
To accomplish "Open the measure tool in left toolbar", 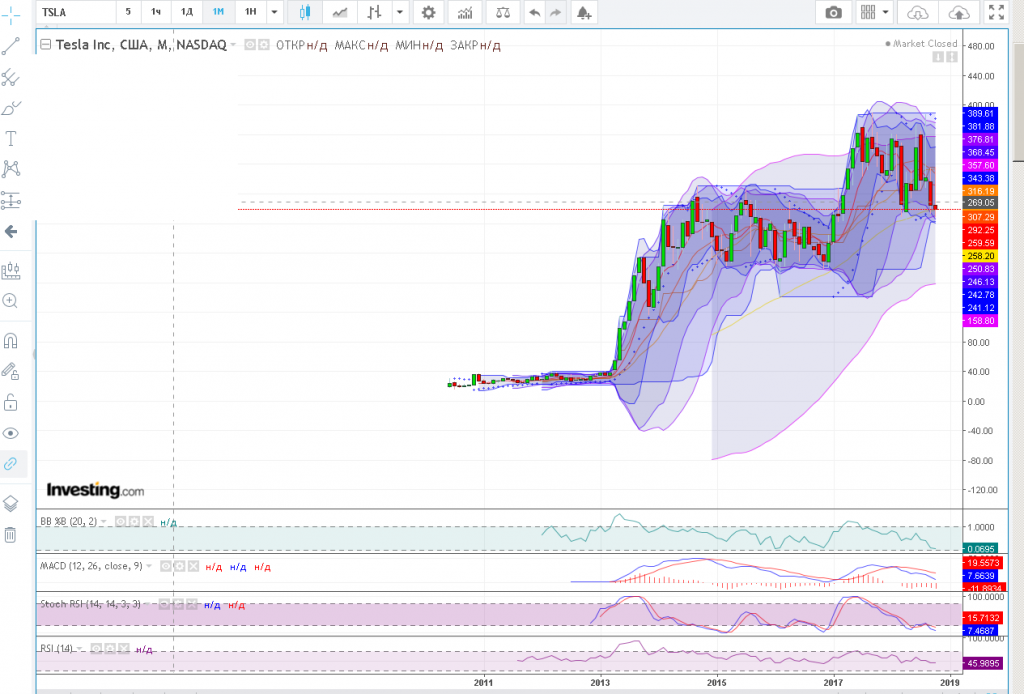I will [11, 270].
